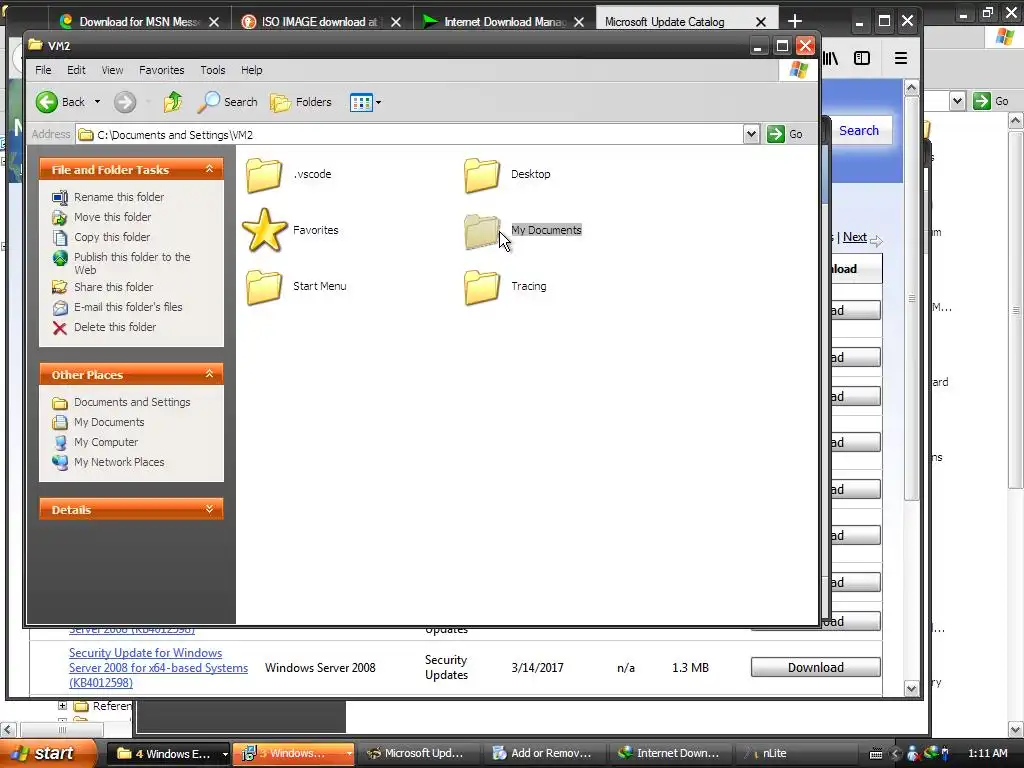Screen dimensions: 1024x768
Task: Click Move this folder
Action: 112,217
